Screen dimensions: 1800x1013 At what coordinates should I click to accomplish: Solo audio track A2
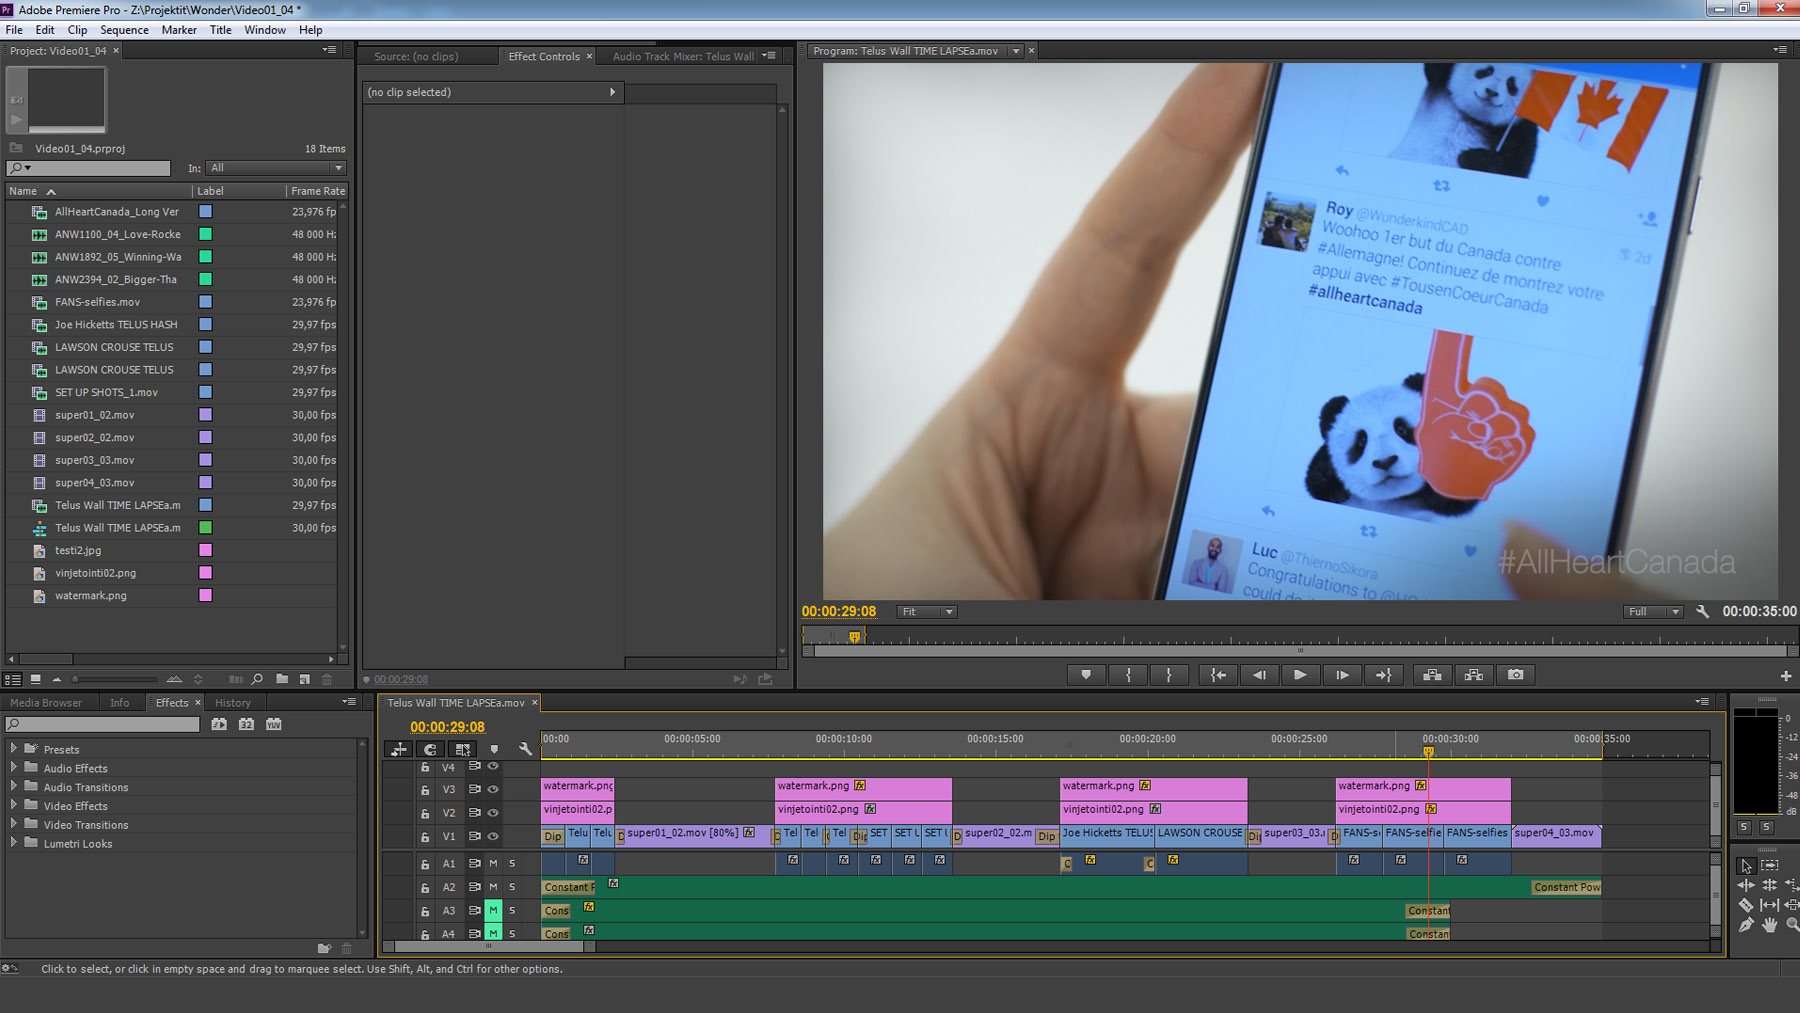pos(512,887)
